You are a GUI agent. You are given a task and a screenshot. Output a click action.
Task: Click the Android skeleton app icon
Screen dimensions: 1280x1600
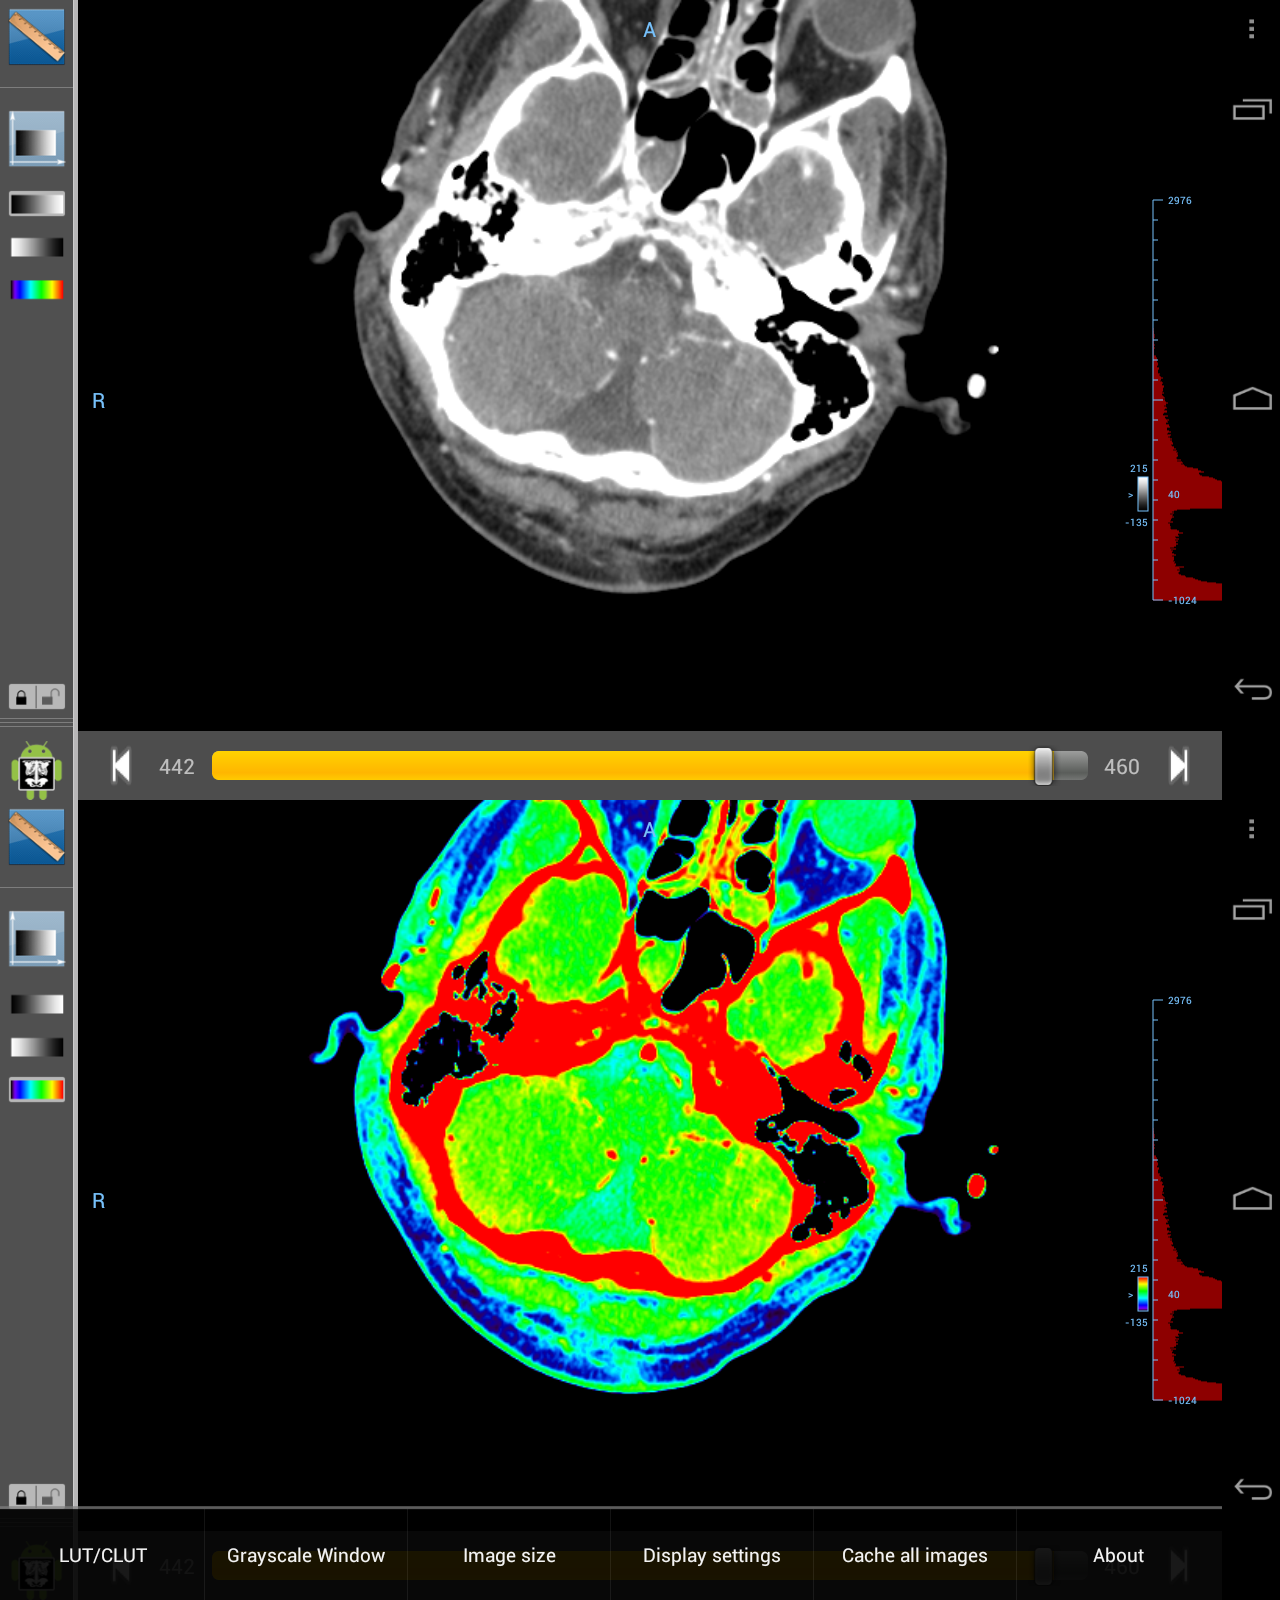coord(36,770)
